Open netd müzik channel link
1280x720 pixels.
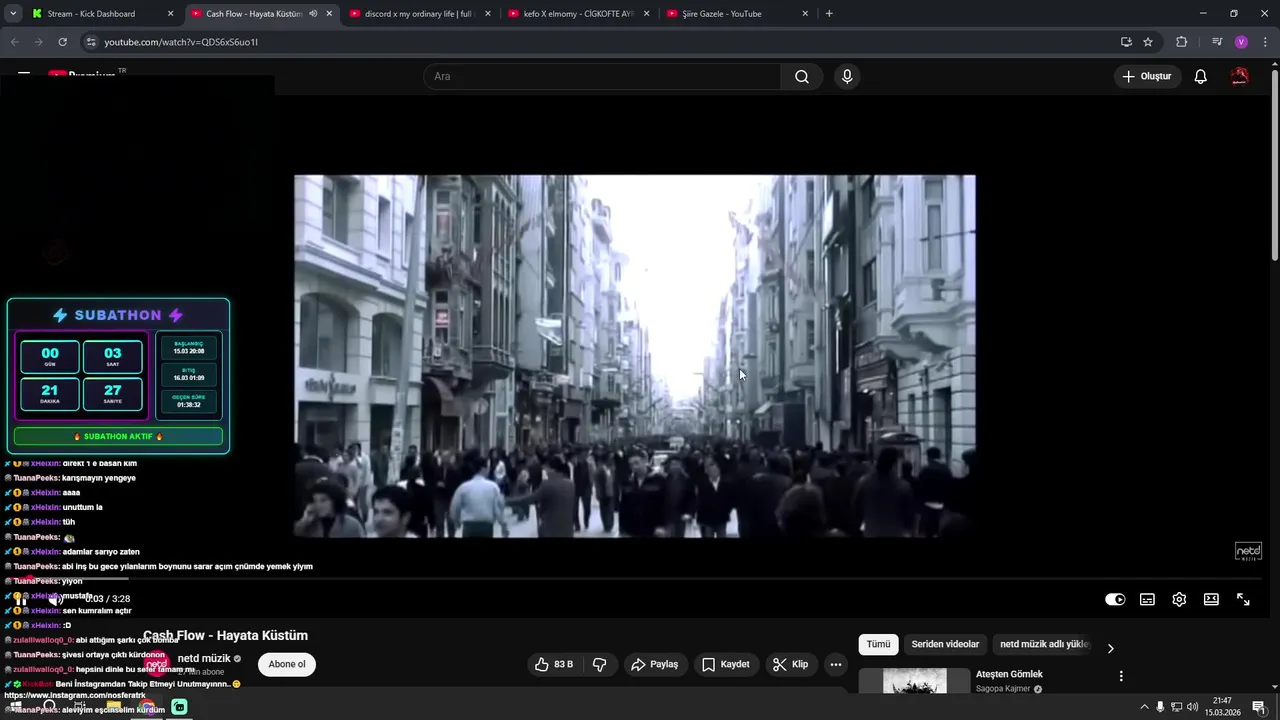pos(204,658)
